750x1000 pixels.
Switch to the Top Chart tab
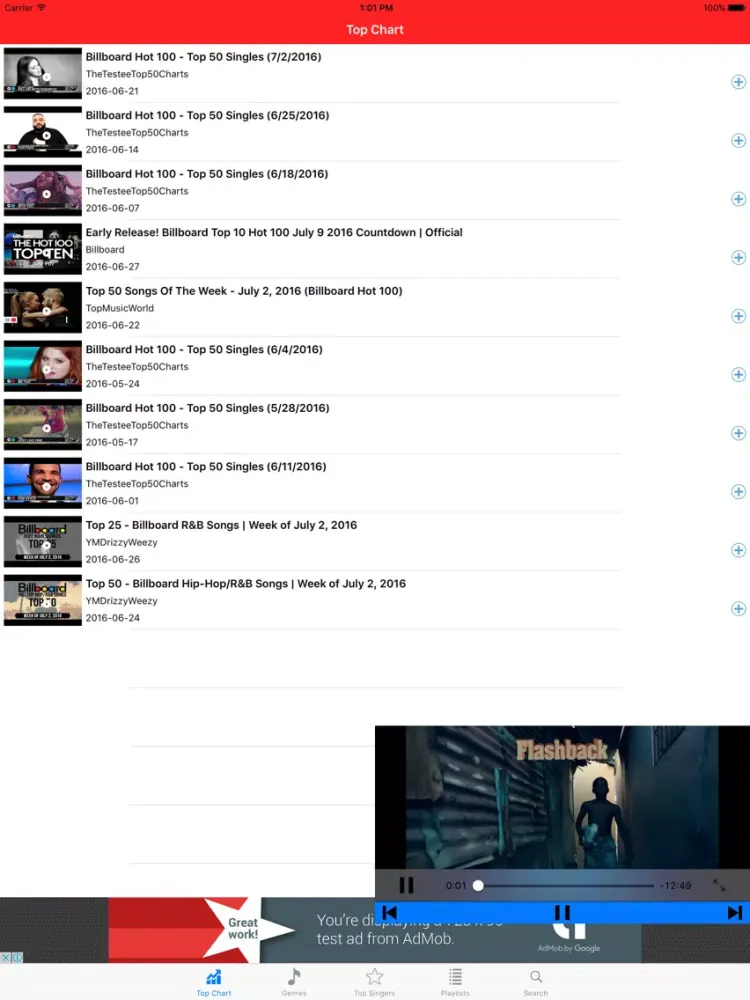click(214, 983)
